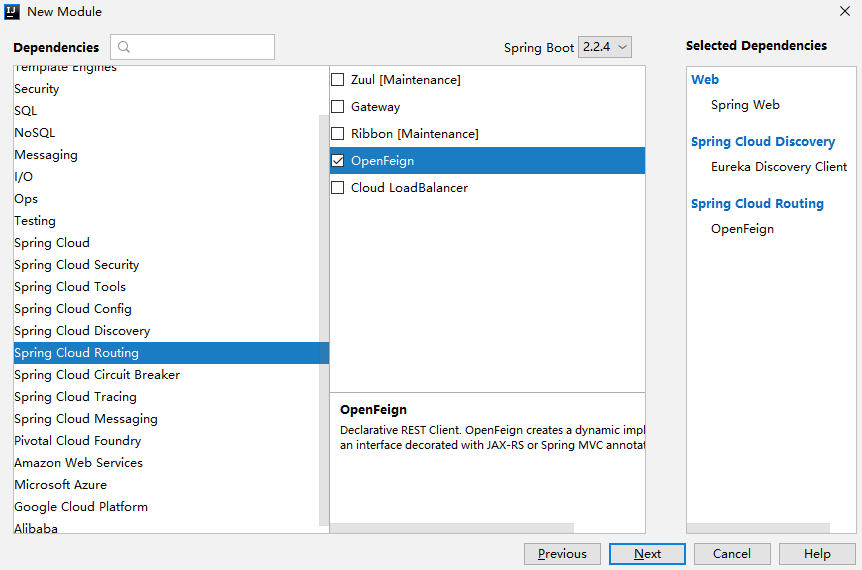Select the Spring Cloud category
Image resolution: width=862 pixels, height=570 pixels.
pyautogui.click(x=171, y=242)
